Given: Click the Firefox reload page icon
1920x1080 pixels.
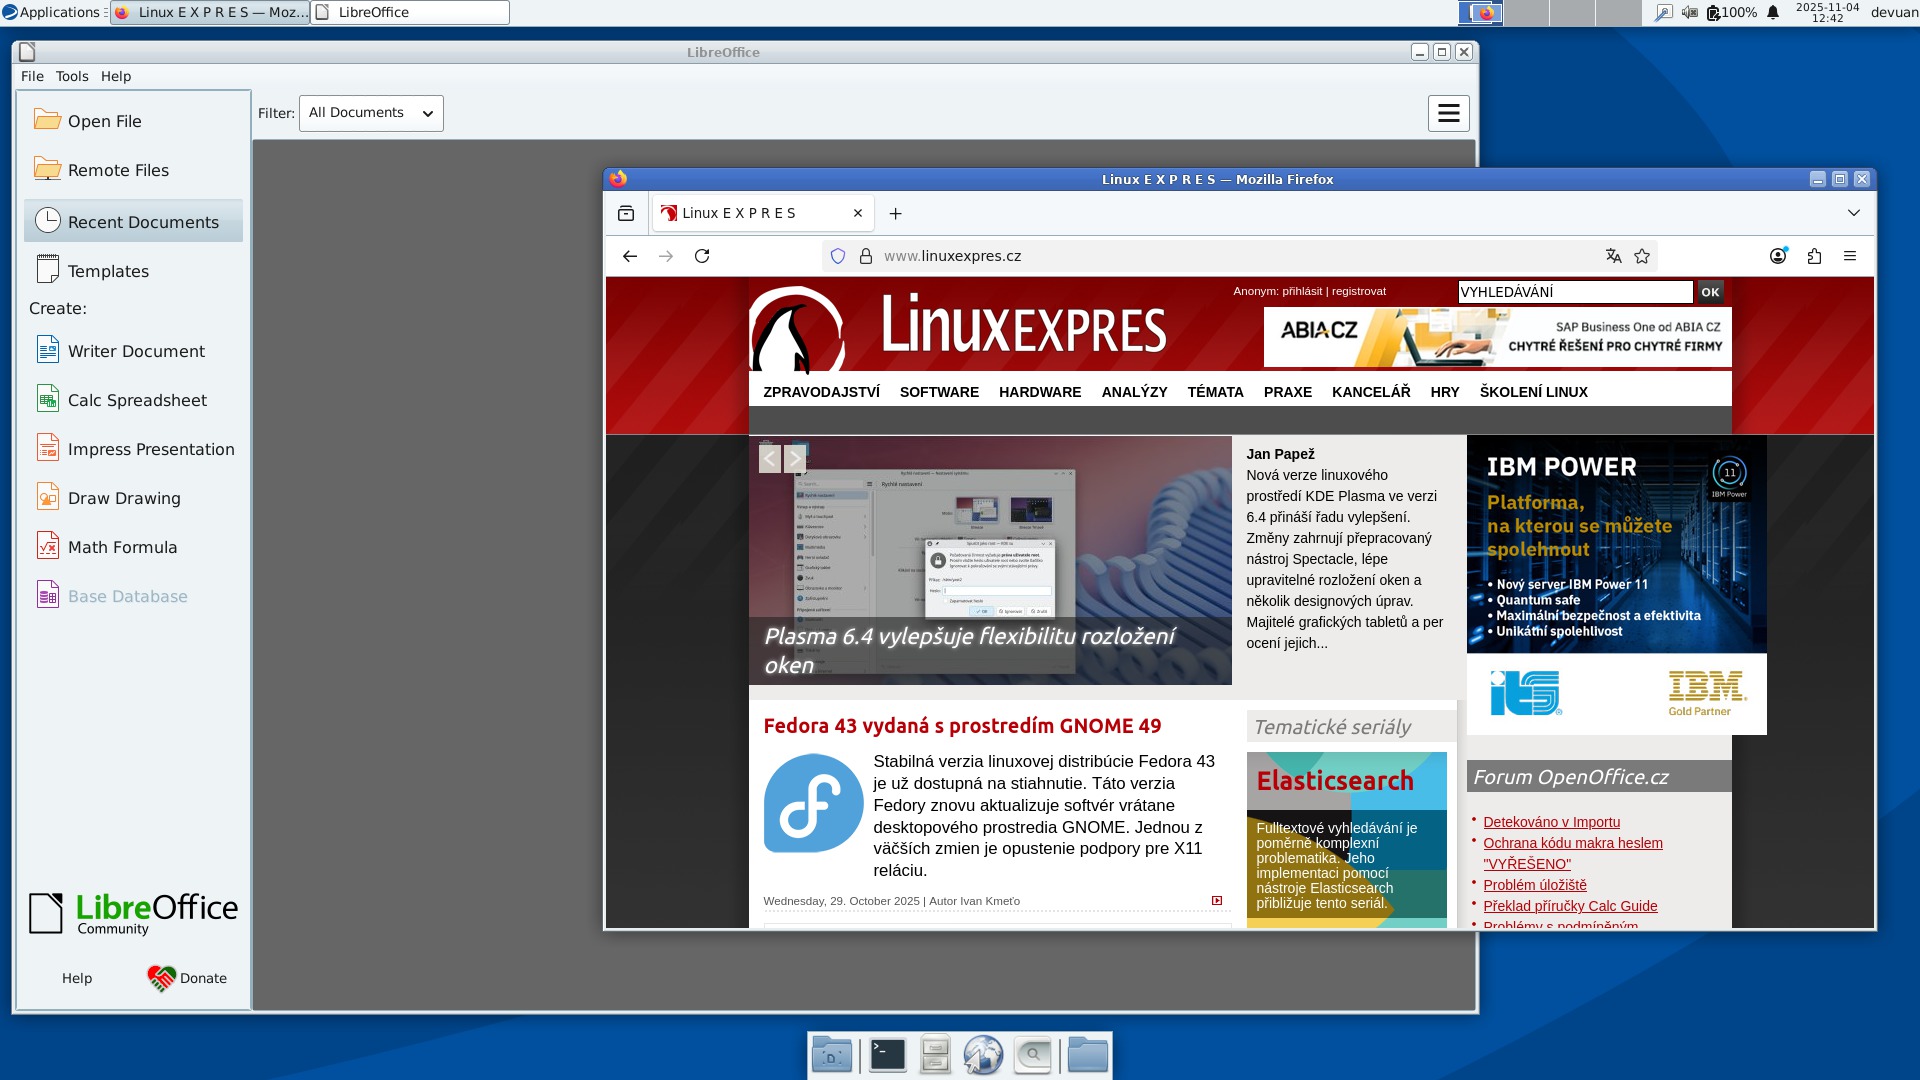Looking at the screenshot, I should (x=702, y=256).
